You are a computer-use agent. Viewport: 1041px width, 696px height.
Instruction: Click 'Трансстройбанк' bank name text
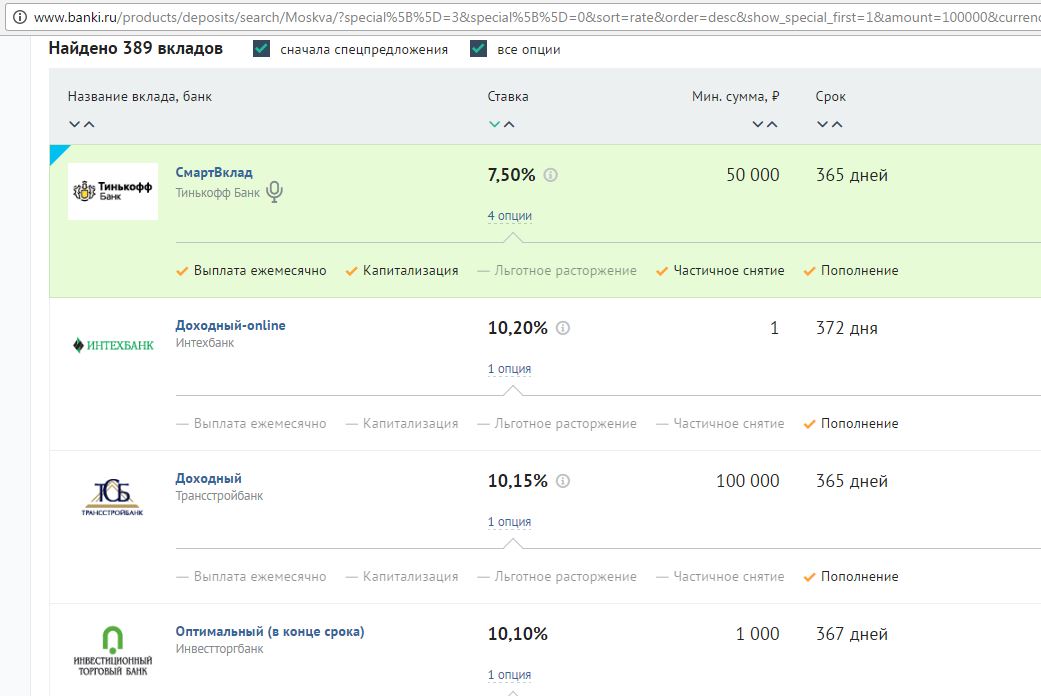pyautogui.click(x=219, y=495)
